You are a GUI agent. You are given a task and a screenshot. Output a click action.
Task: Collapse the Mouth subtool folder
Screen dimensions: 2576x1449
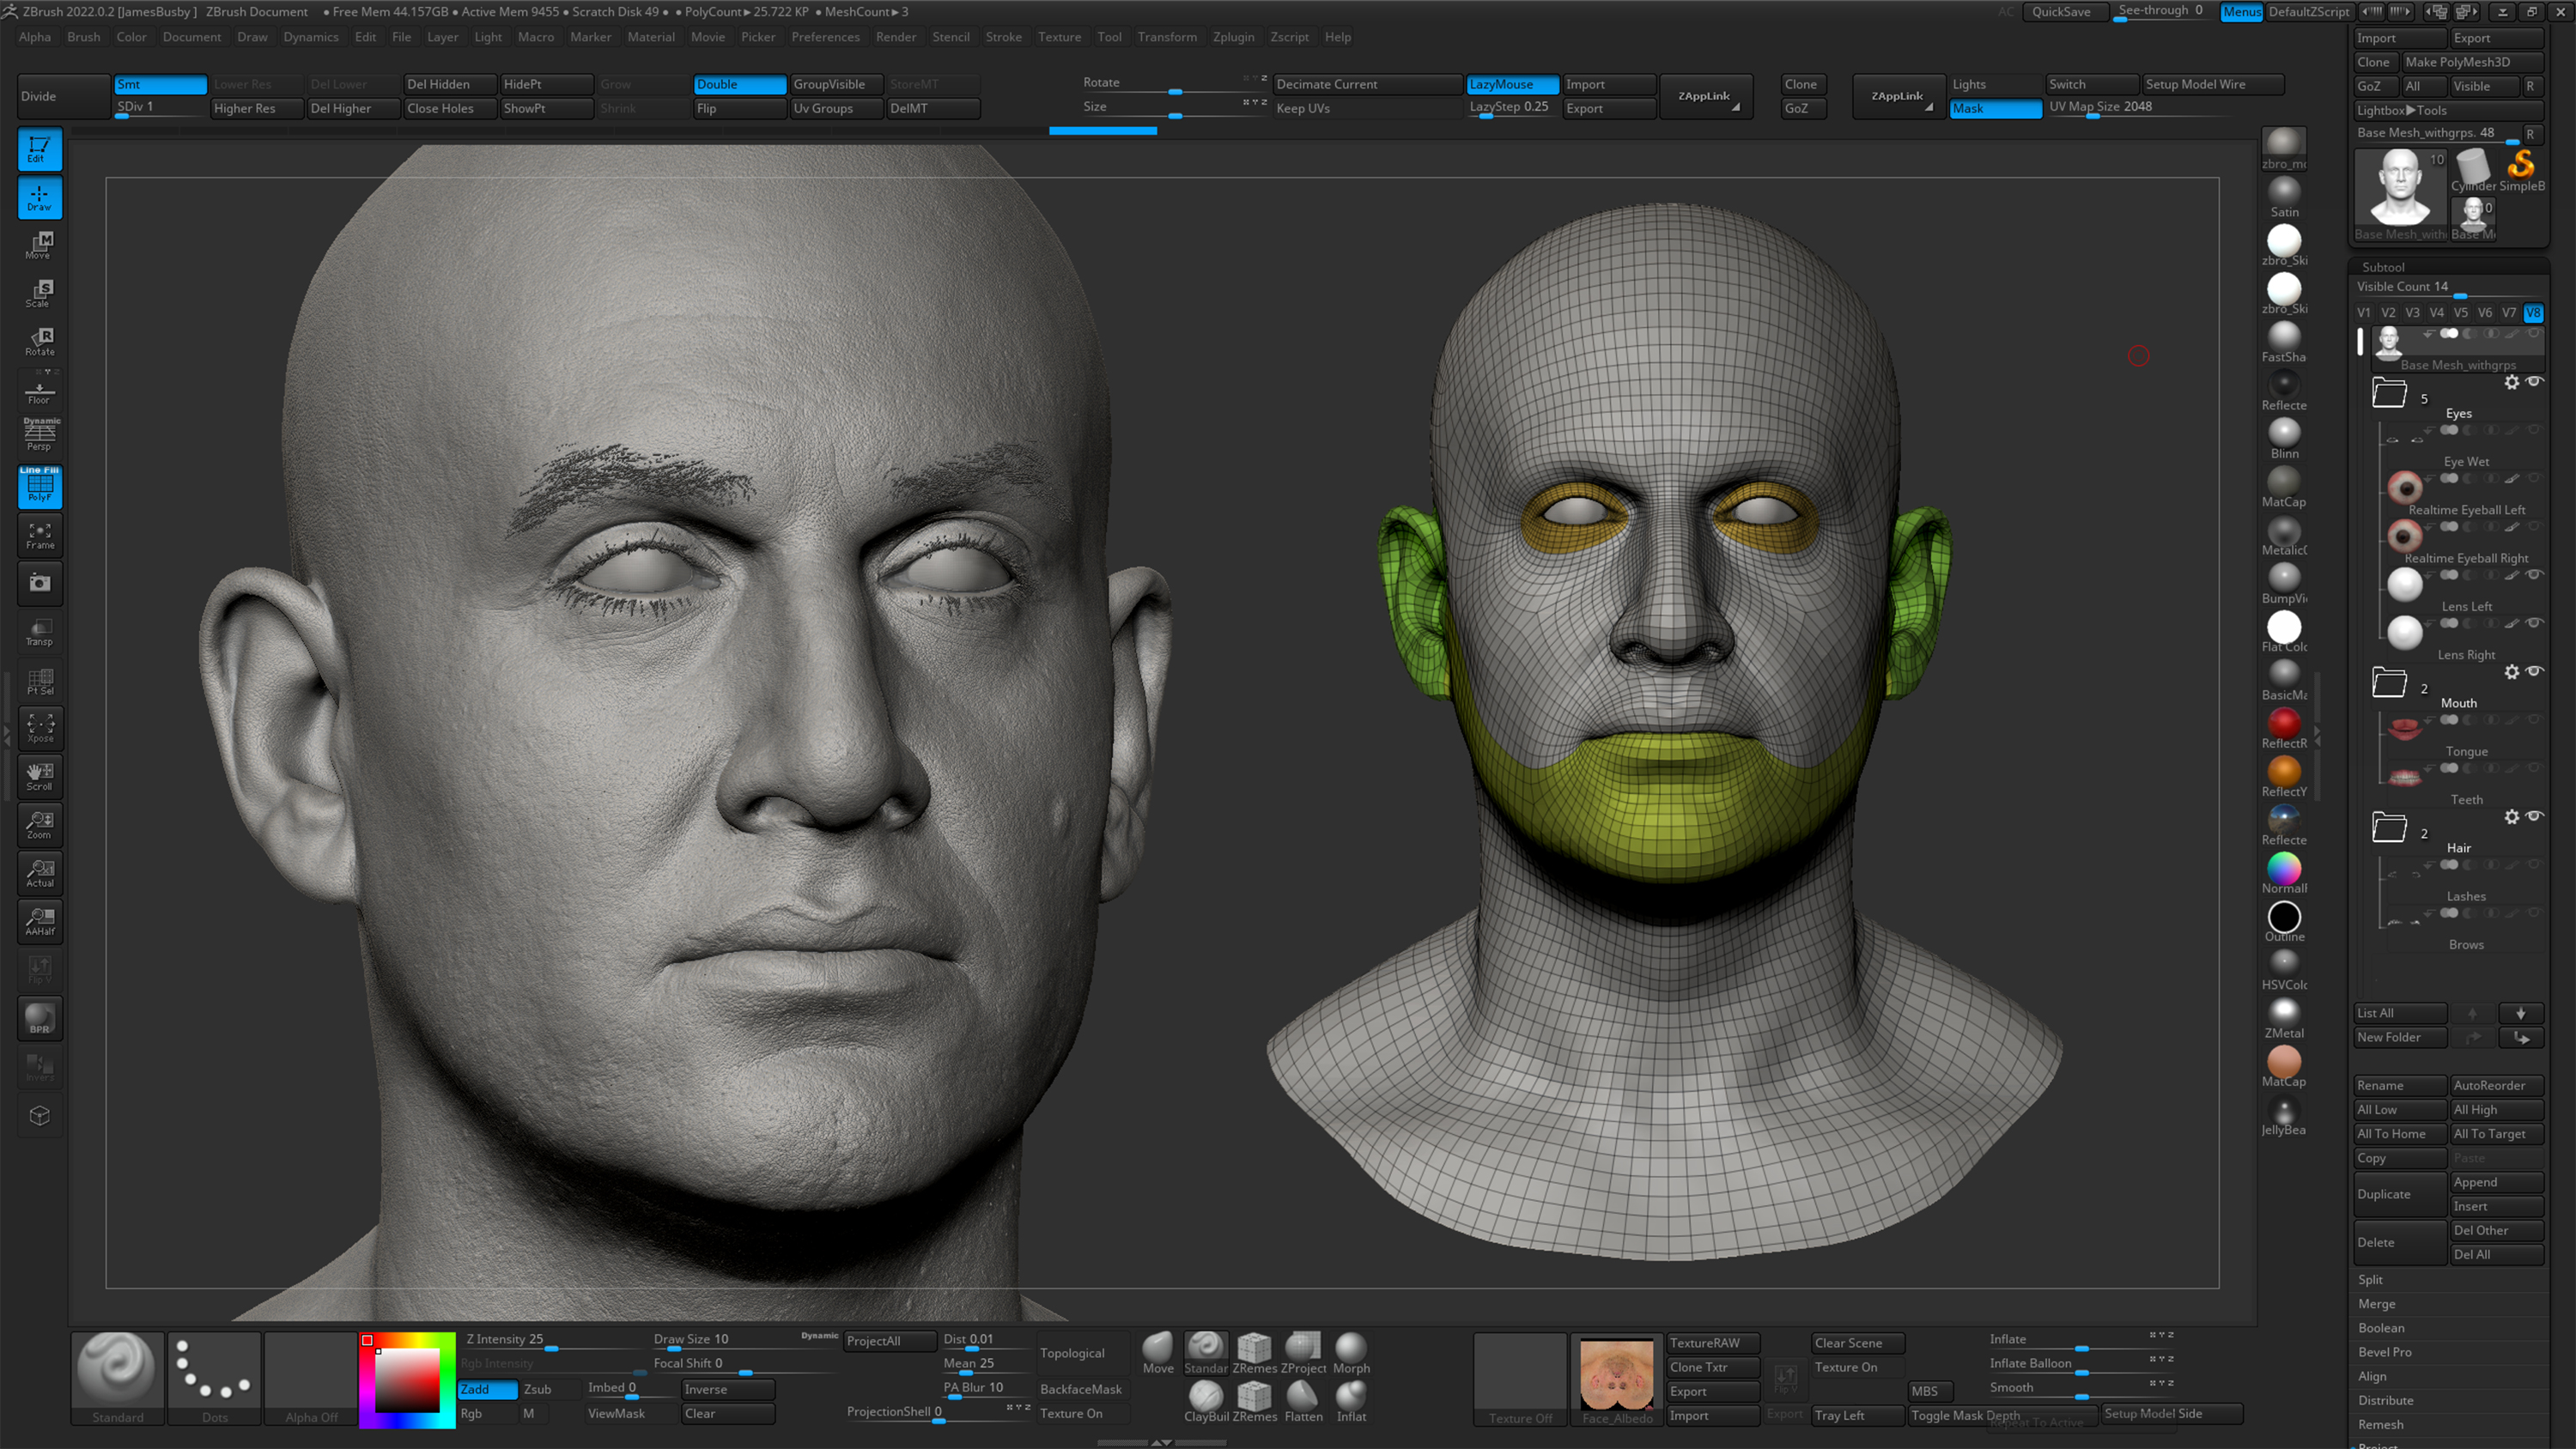[x=2389, y=683]
